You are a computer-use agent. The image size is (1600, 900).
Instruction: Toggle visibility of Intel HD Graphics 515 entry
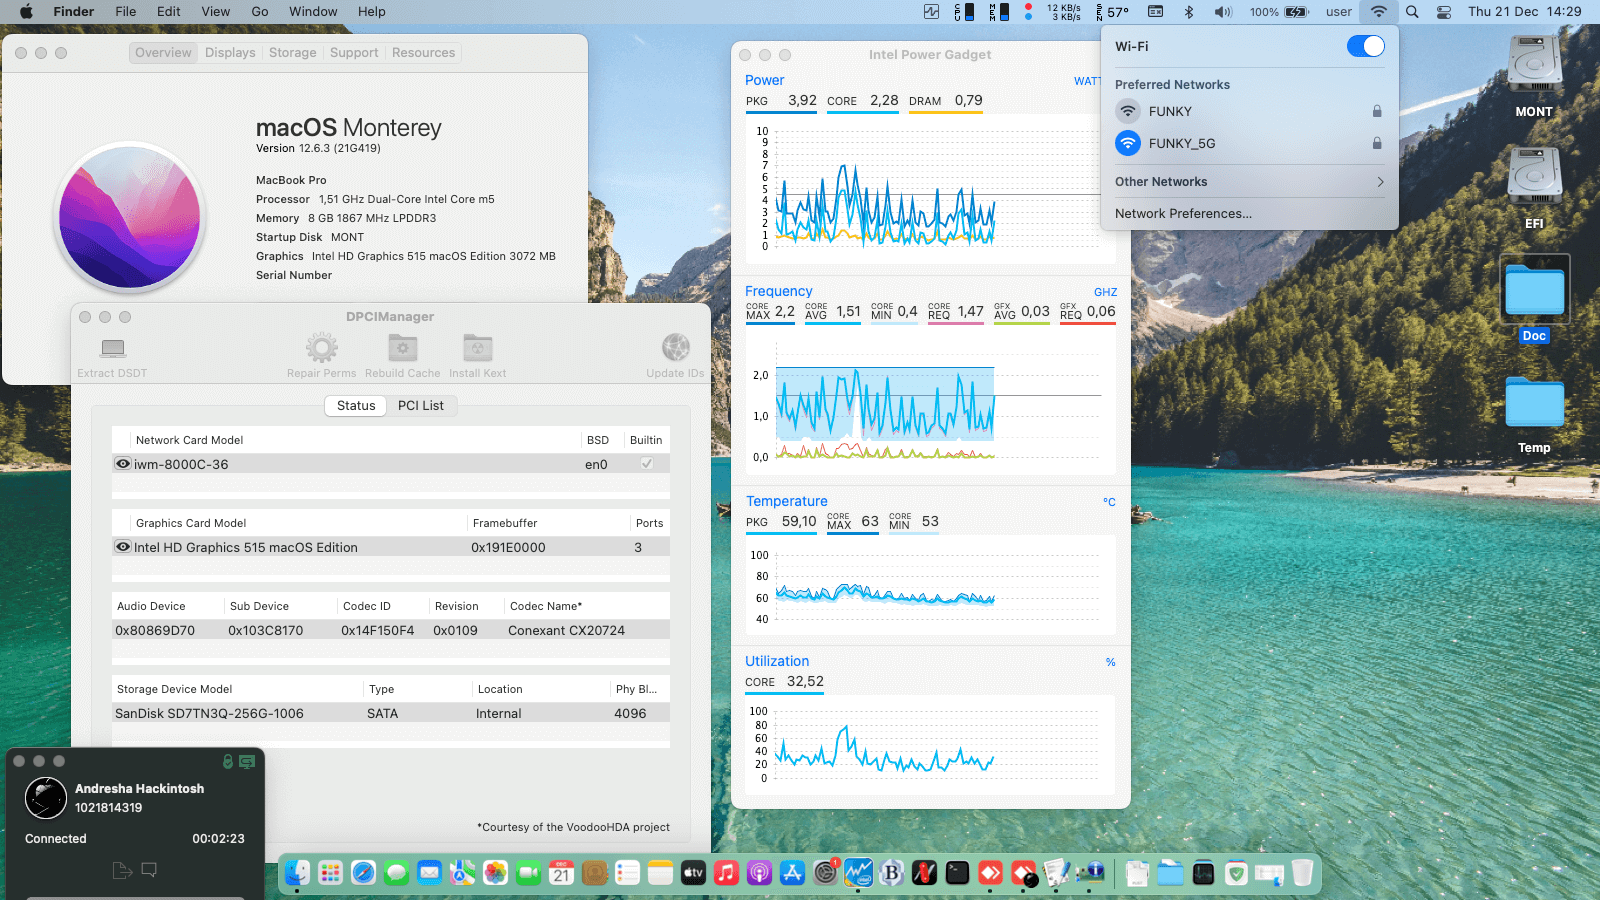tap(123, 547)
